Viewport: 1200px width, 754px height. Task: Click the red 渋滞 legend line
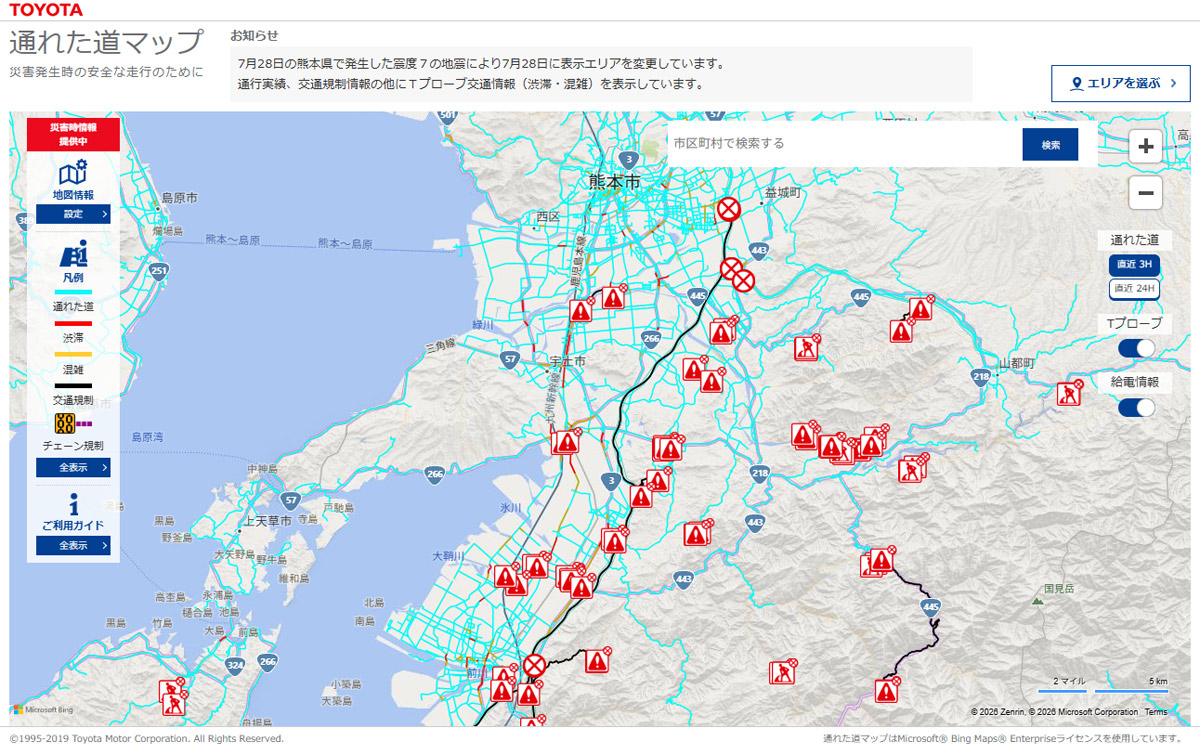(73, 323)
